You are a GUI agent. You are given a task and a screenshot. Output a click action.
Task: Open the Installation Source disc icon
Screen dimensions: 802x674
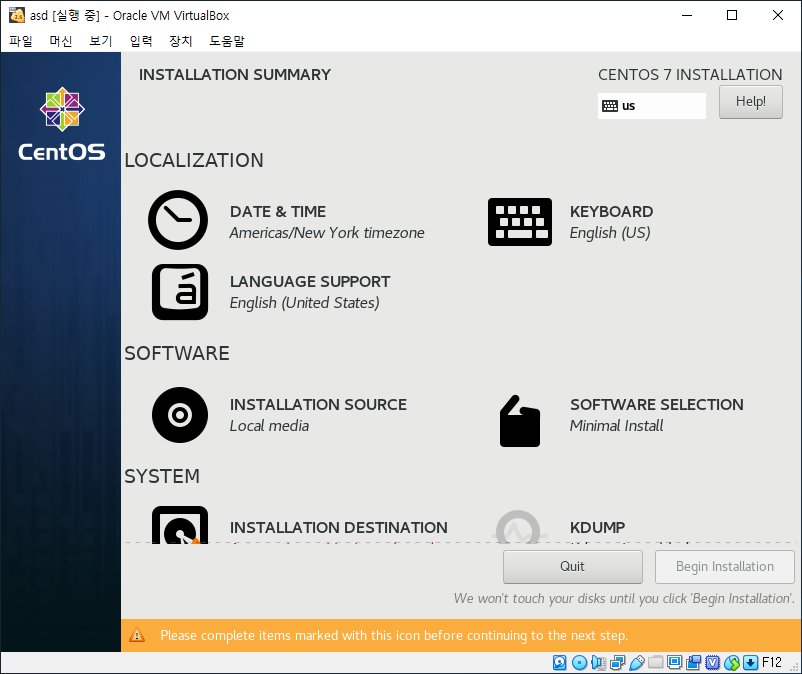[x=180, y=415]
